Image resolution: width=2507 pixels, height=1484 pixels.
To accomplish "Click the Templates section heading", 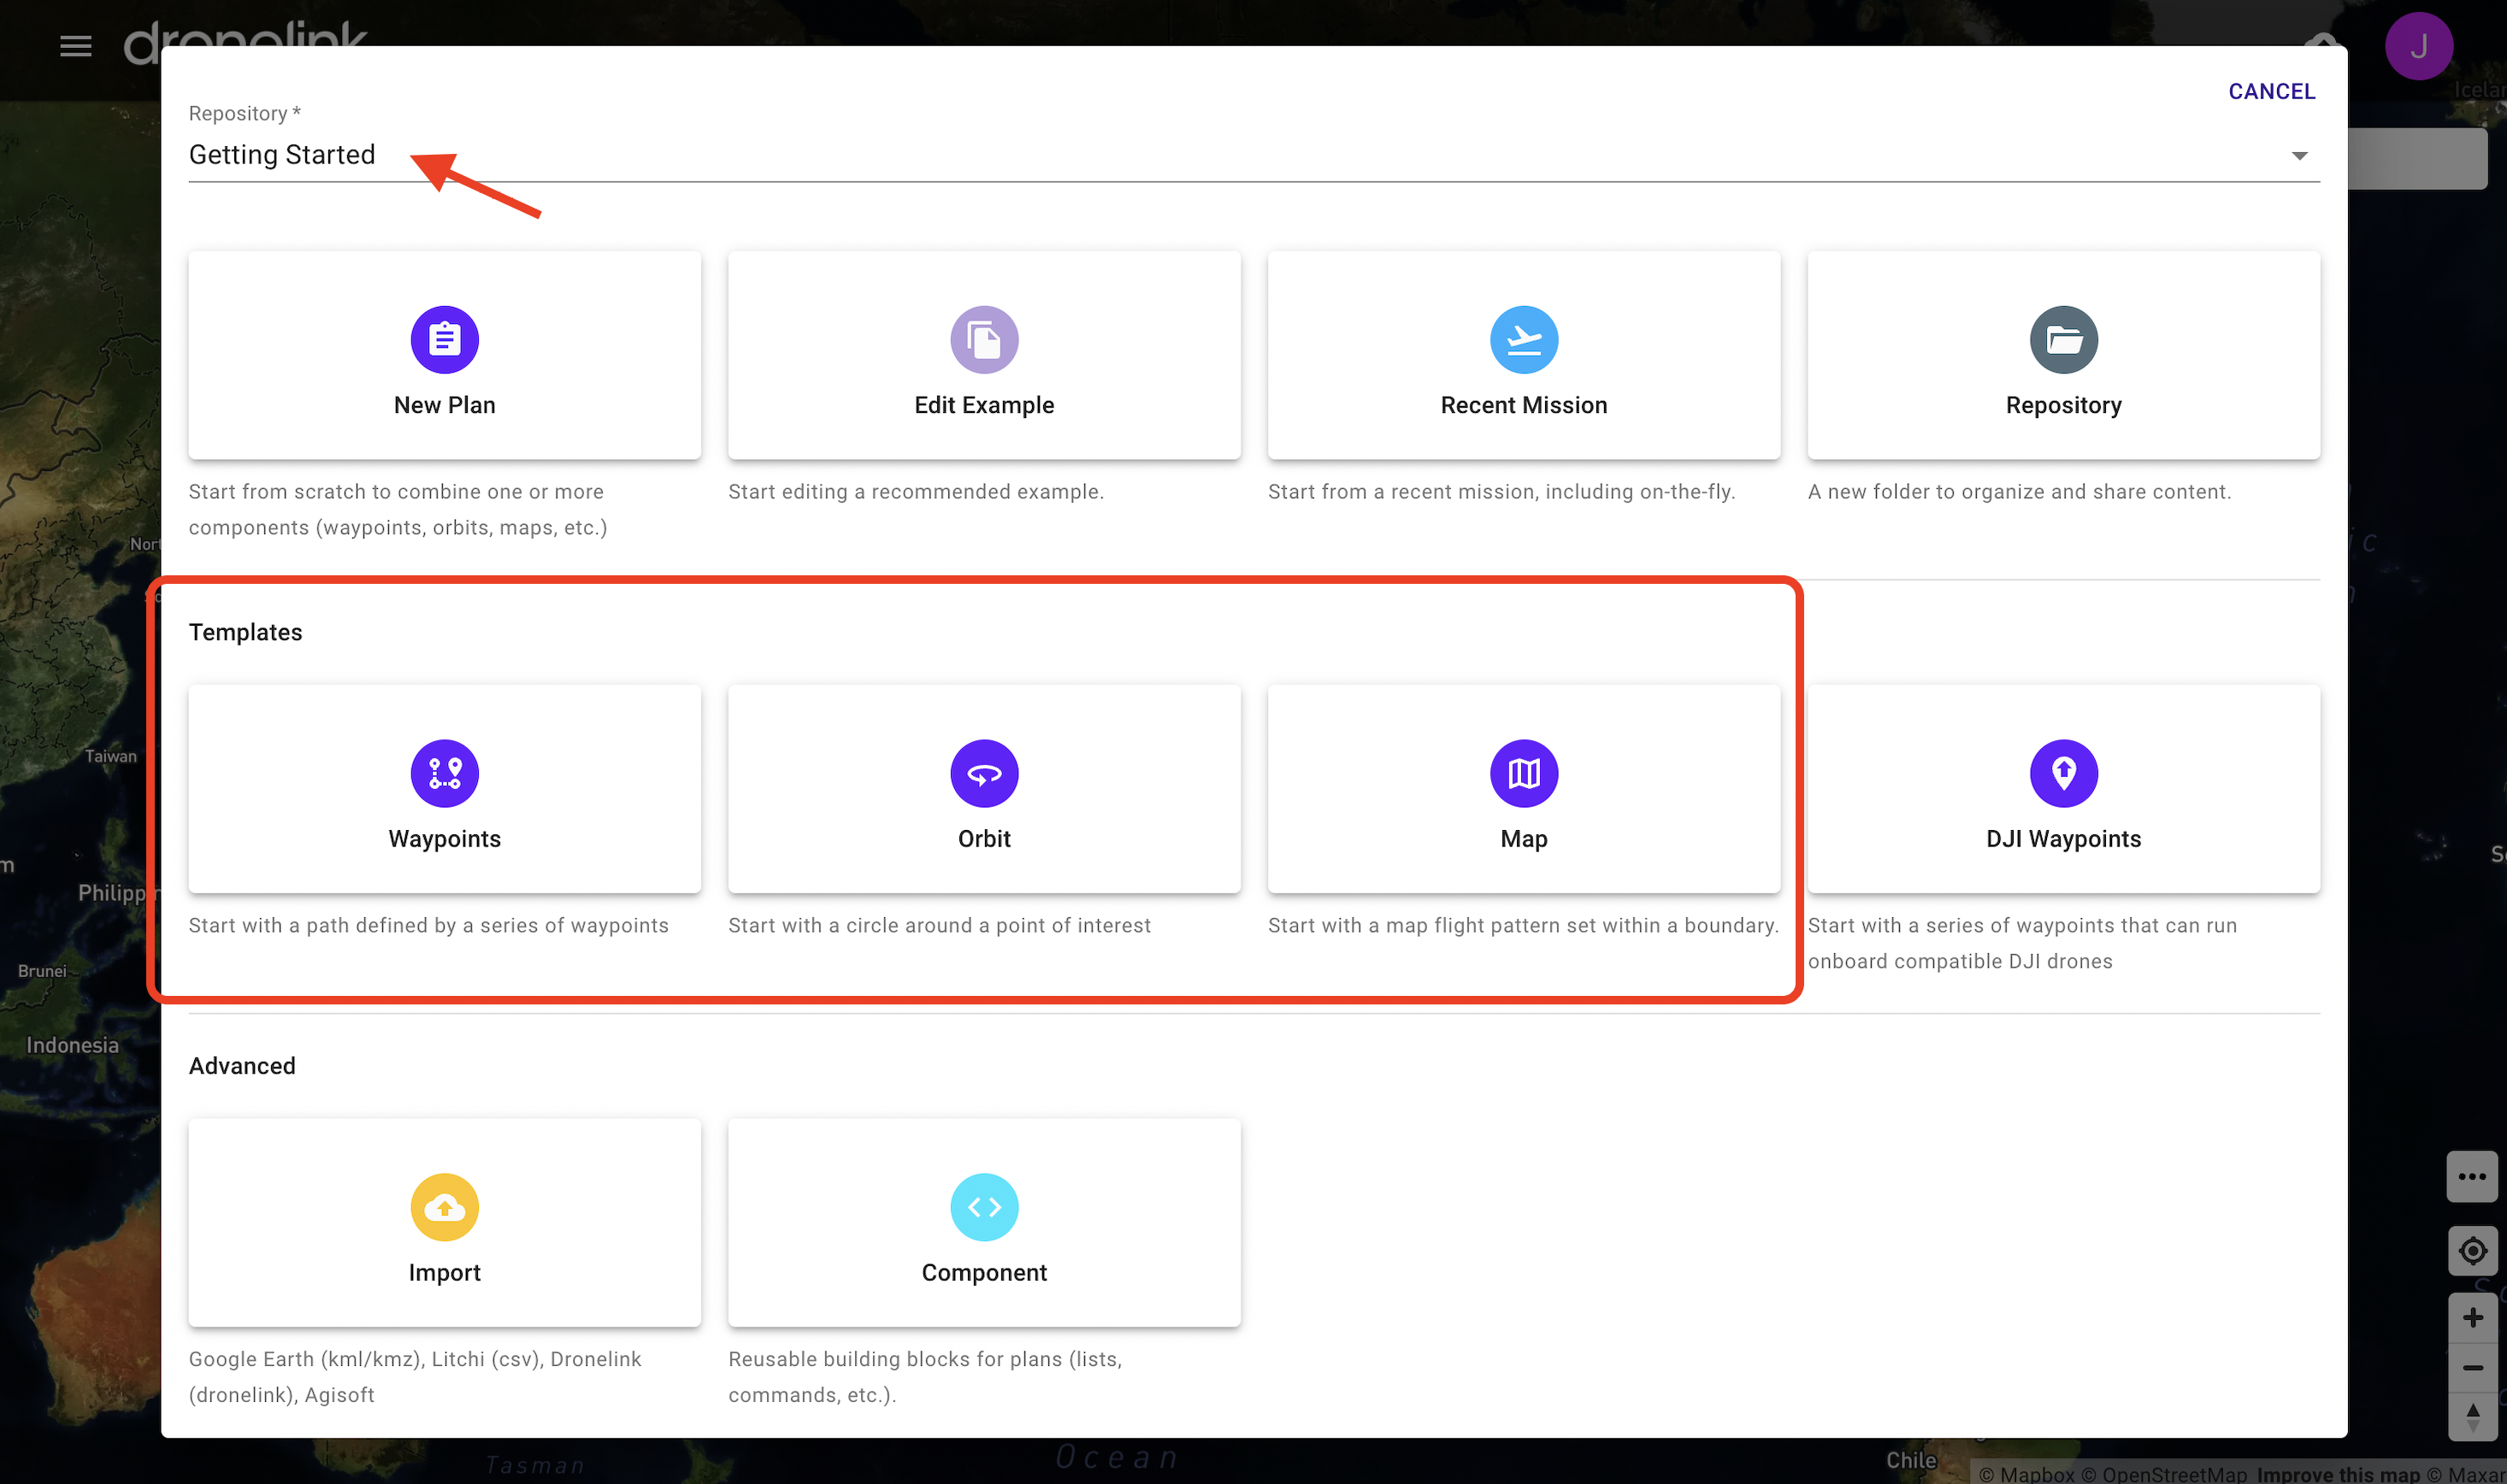I will tap(245, 632).
